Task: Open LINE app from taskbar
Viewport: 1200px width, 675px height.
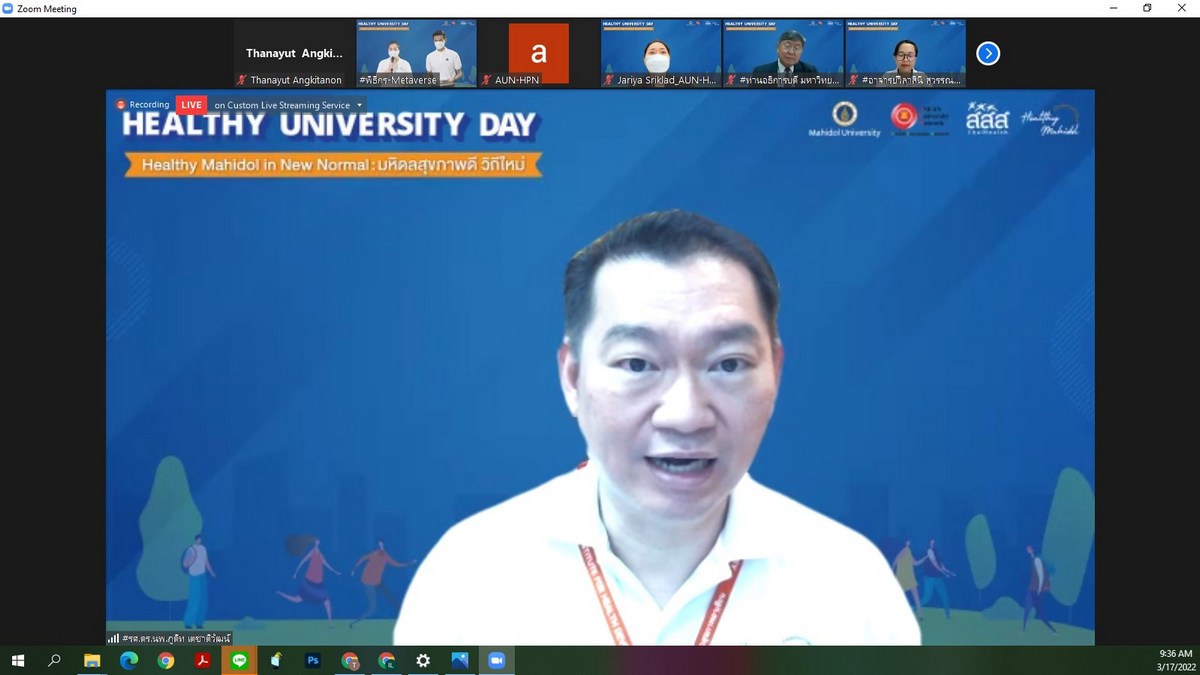Action: tap(239, 661)
